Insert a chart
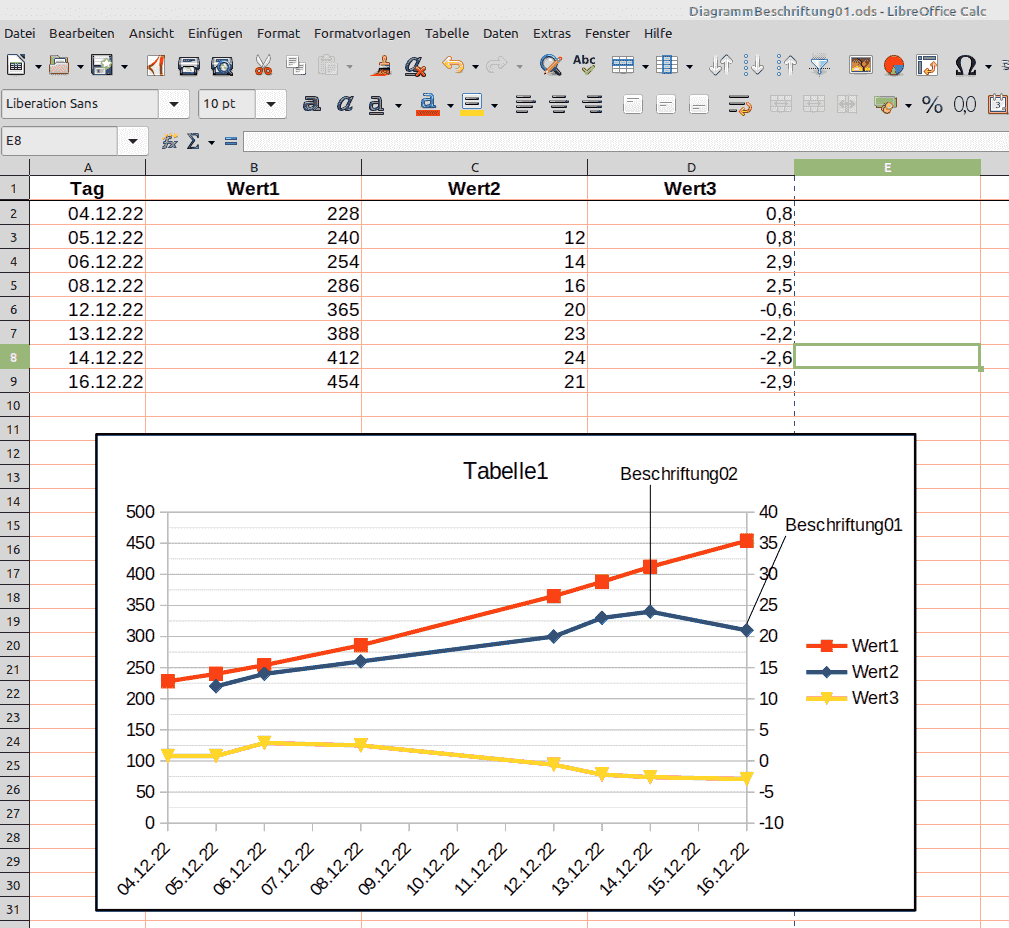Screen dimensions: 1009x928 (894, 65)
